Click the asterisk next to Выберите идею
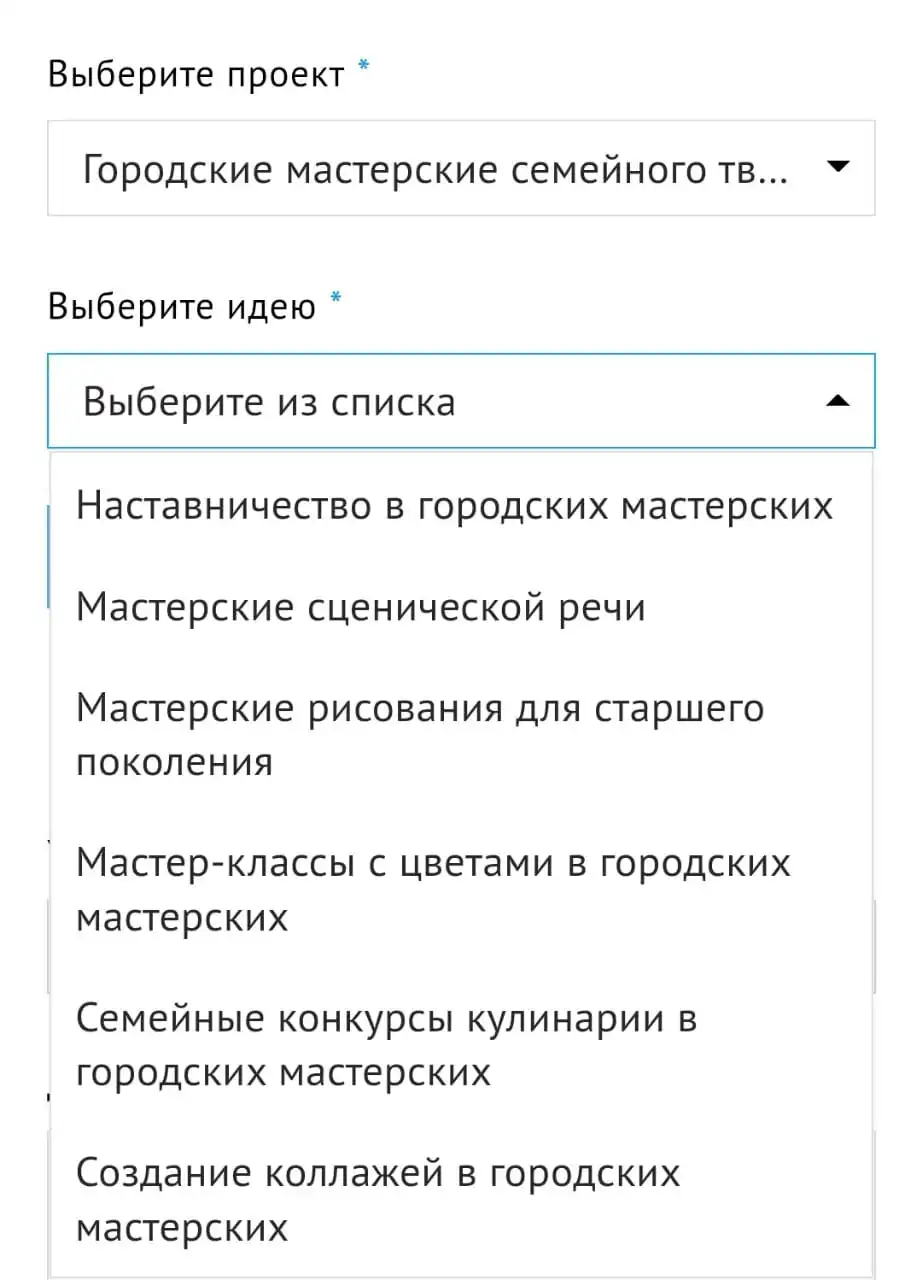Viewport: 922px width, 1280px height. coord(336,298)
